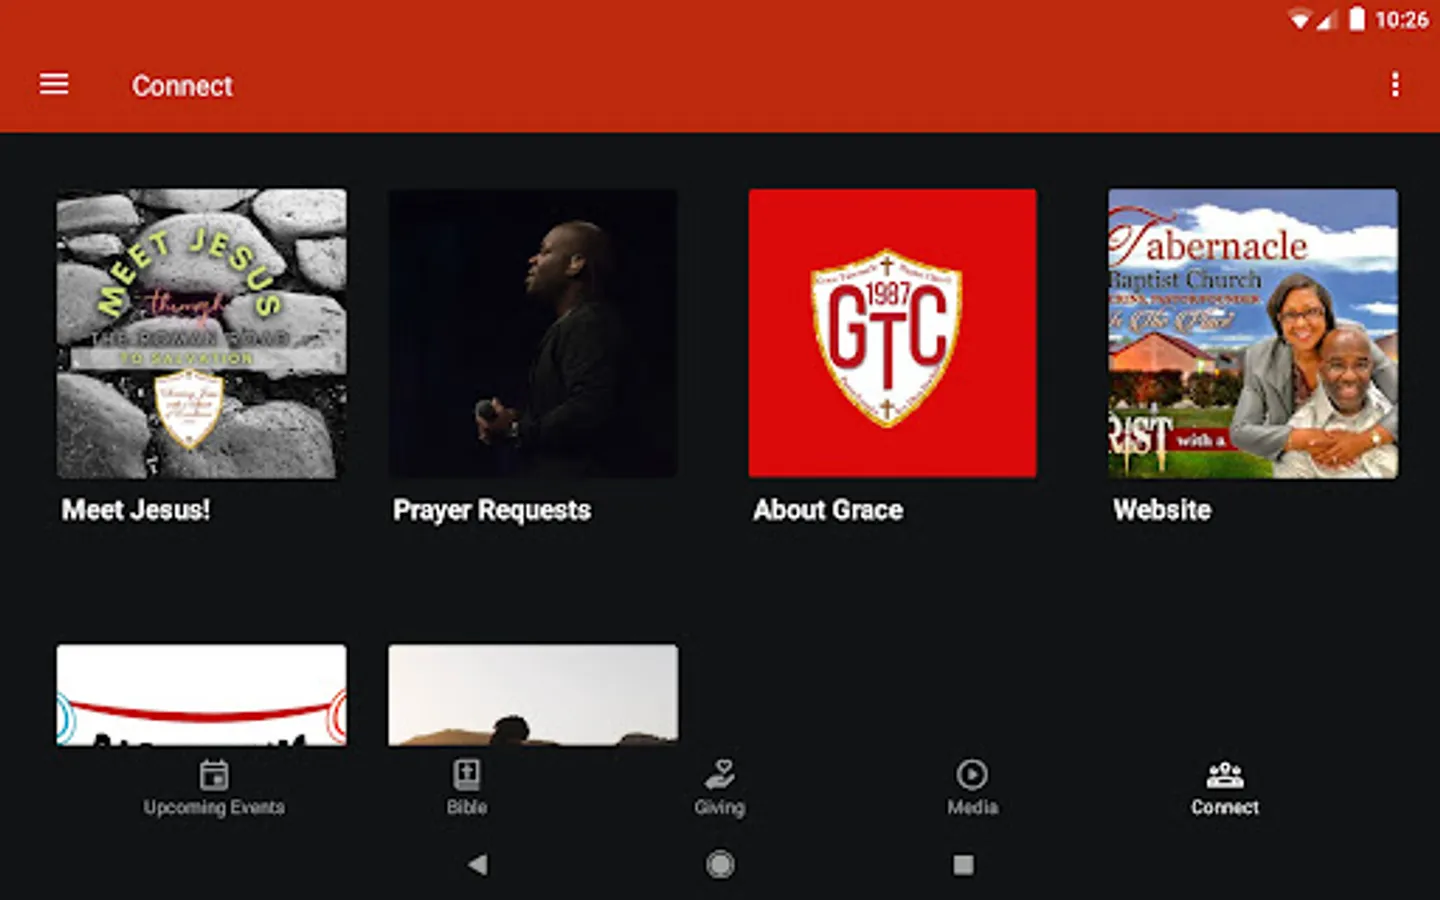Open the hamburger navigation menu
The height and width of the screenshot is (900, 1440).
54,85
